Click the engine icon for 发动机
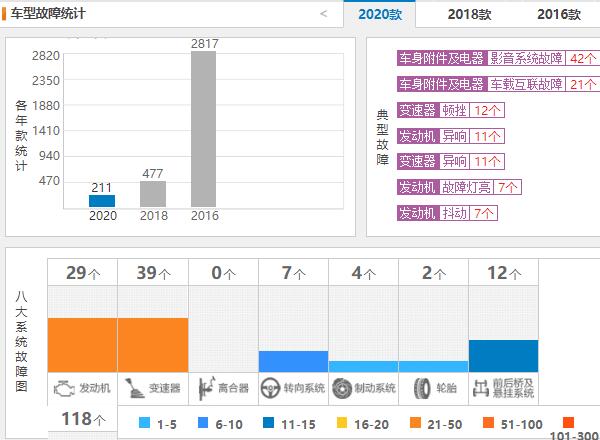600x440 pixels. pyautogui.click(x=64, y=388)
